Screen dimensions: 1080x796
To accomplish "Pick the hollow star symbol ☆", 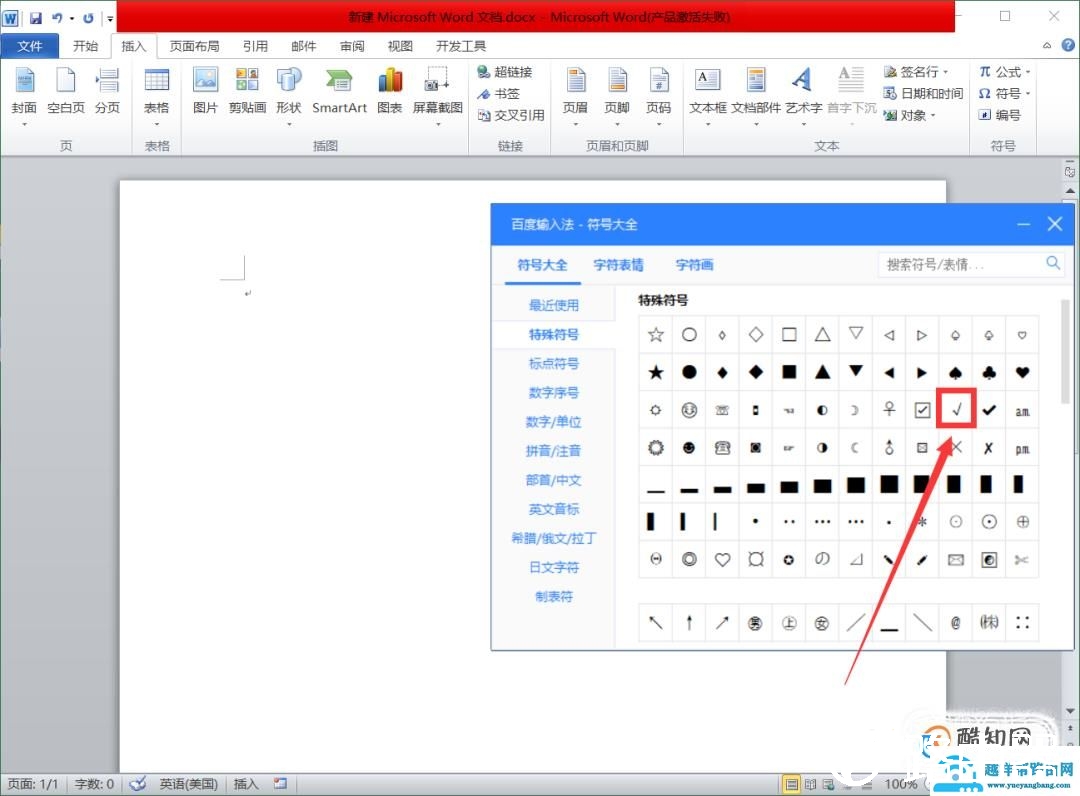I will (x=656, y=335).
